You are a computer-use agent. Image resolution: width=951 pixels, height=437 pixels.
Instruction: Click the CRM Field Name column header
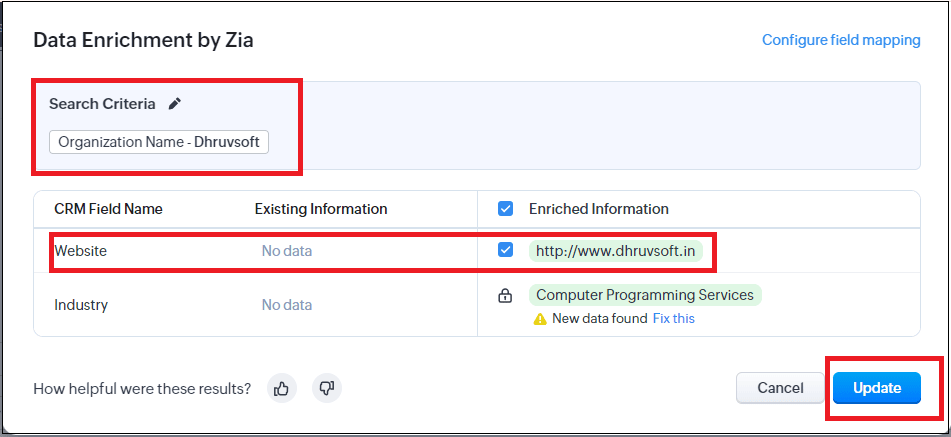coord(109,209)
